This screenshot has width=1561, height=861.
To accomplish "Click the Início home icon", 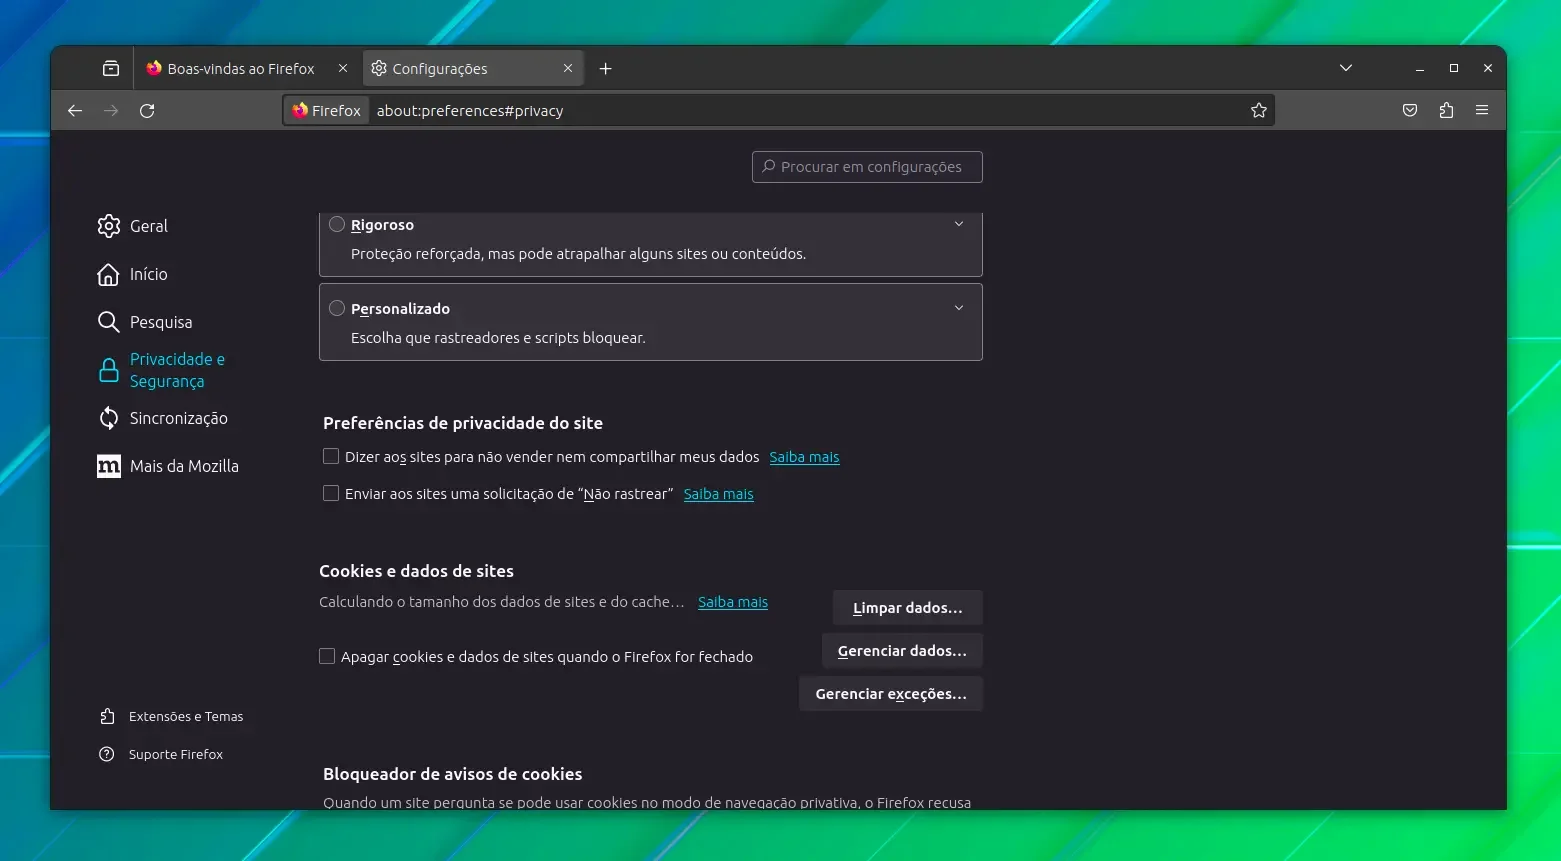I will [x=108, y=274].
